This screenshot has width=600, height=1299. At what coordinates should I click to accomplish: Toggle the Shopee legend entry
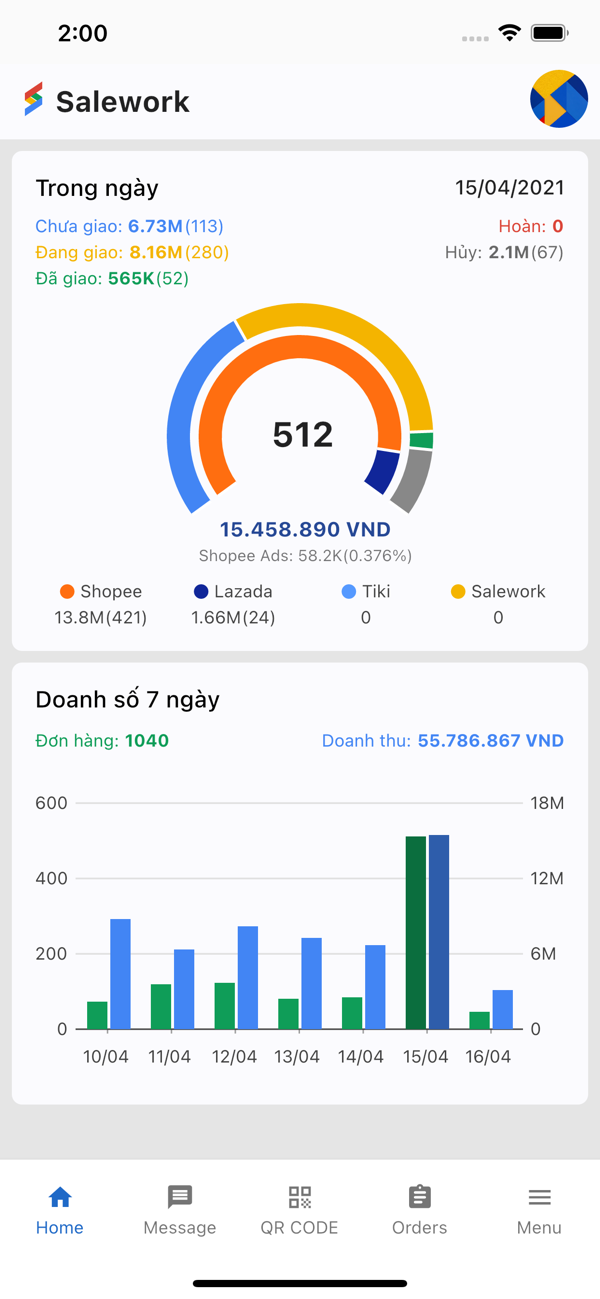pyautogui.click(x=104, y=591)
